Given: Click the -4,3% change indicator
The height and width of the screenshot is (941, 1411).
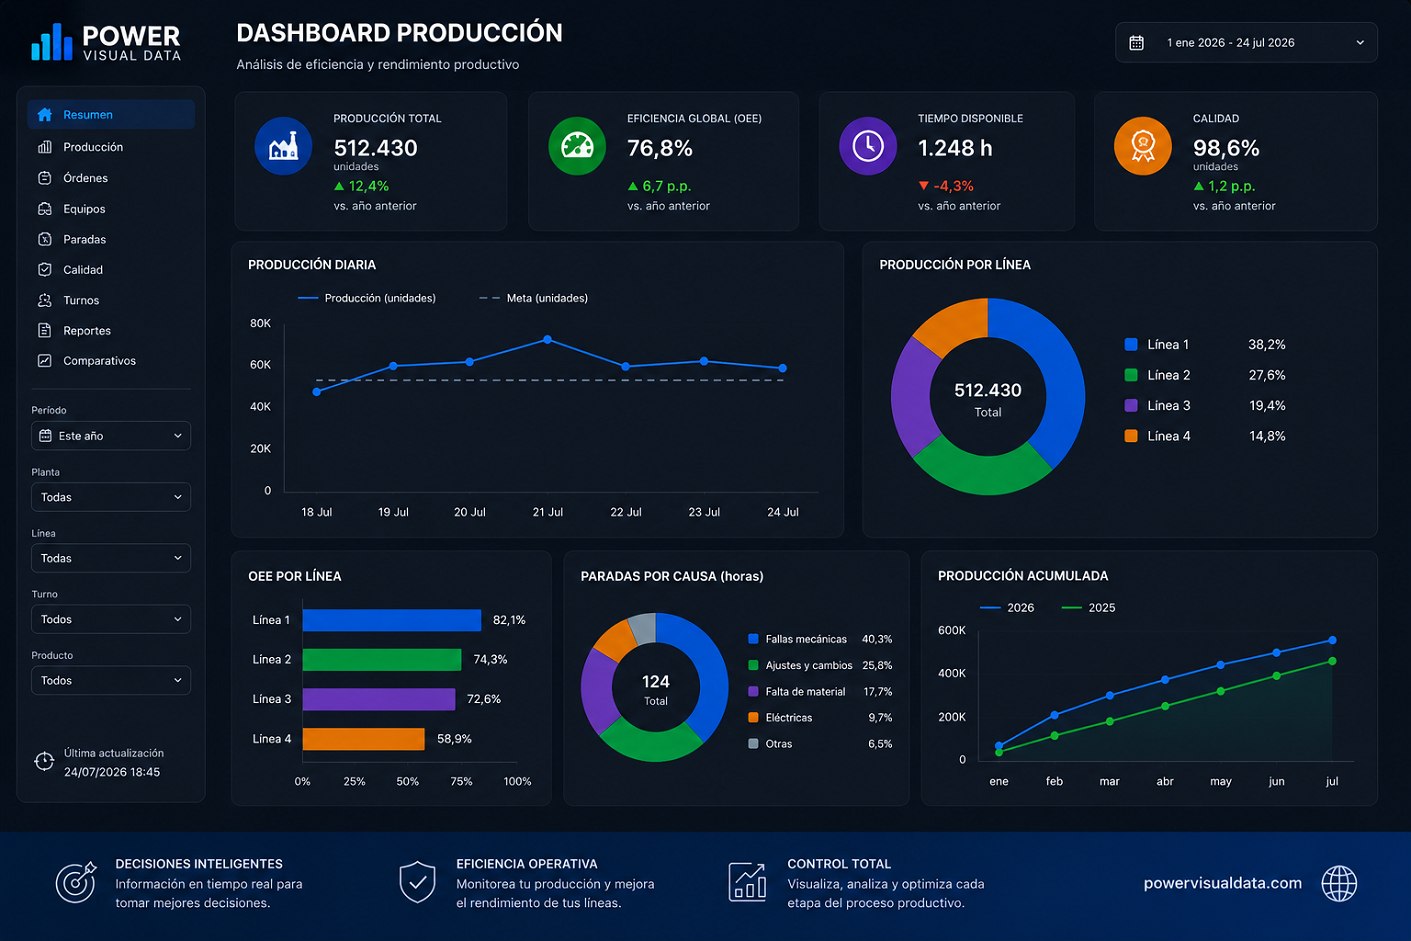Looking at the screenshot, I should point(946,186).
